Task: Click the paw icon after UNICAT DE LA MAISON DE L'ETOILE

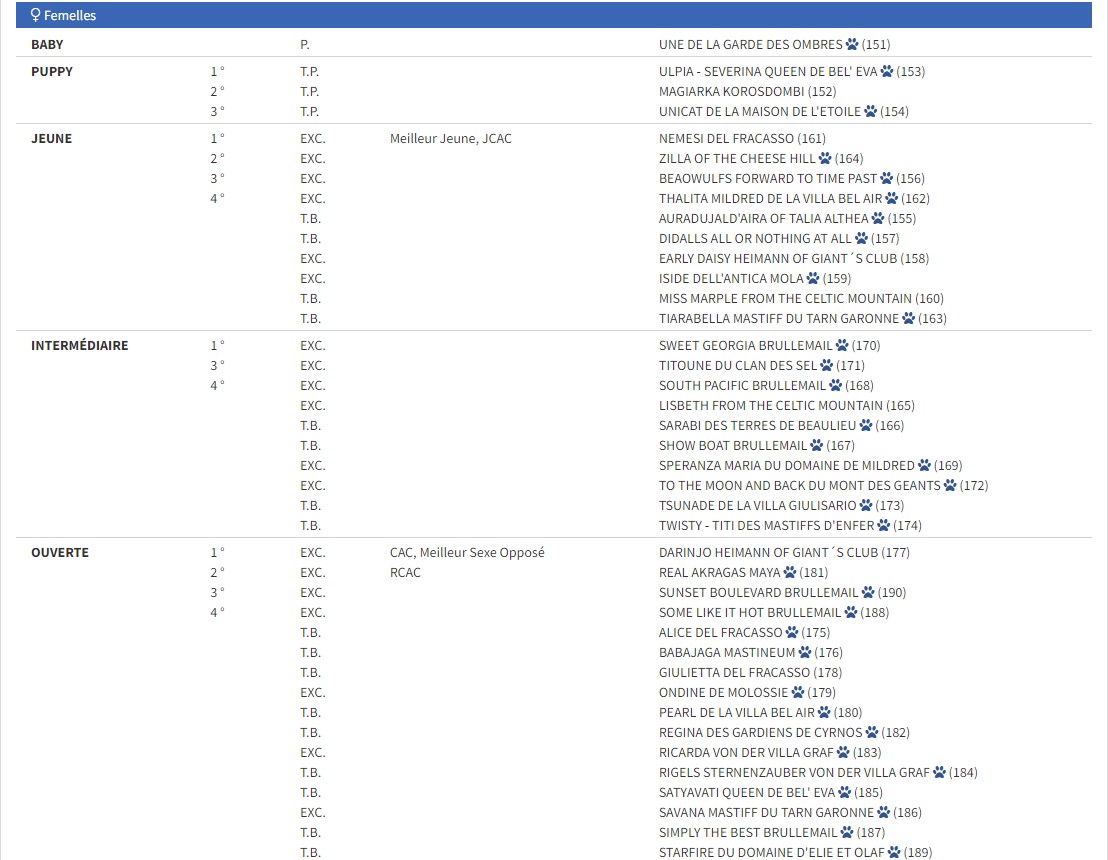Action: point(871,112)
